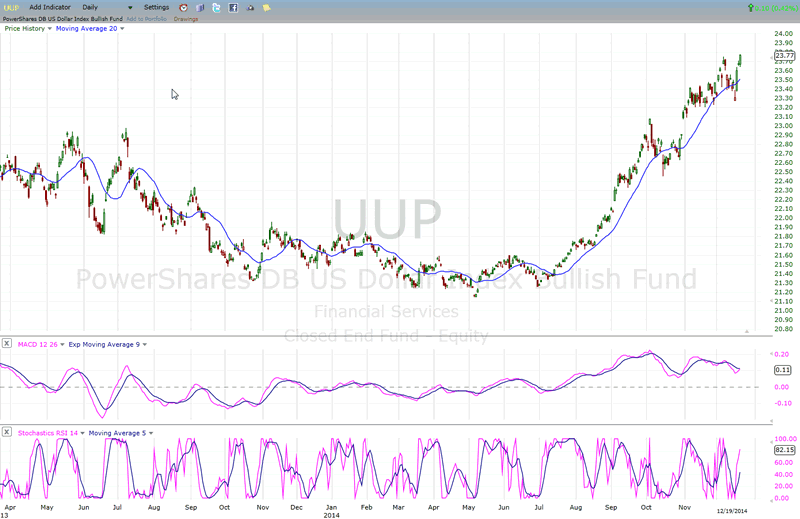This screenshot has width=800, height=519.
Task: Click the Stochastics value tag 82.15
Action: tap(784, 450)
